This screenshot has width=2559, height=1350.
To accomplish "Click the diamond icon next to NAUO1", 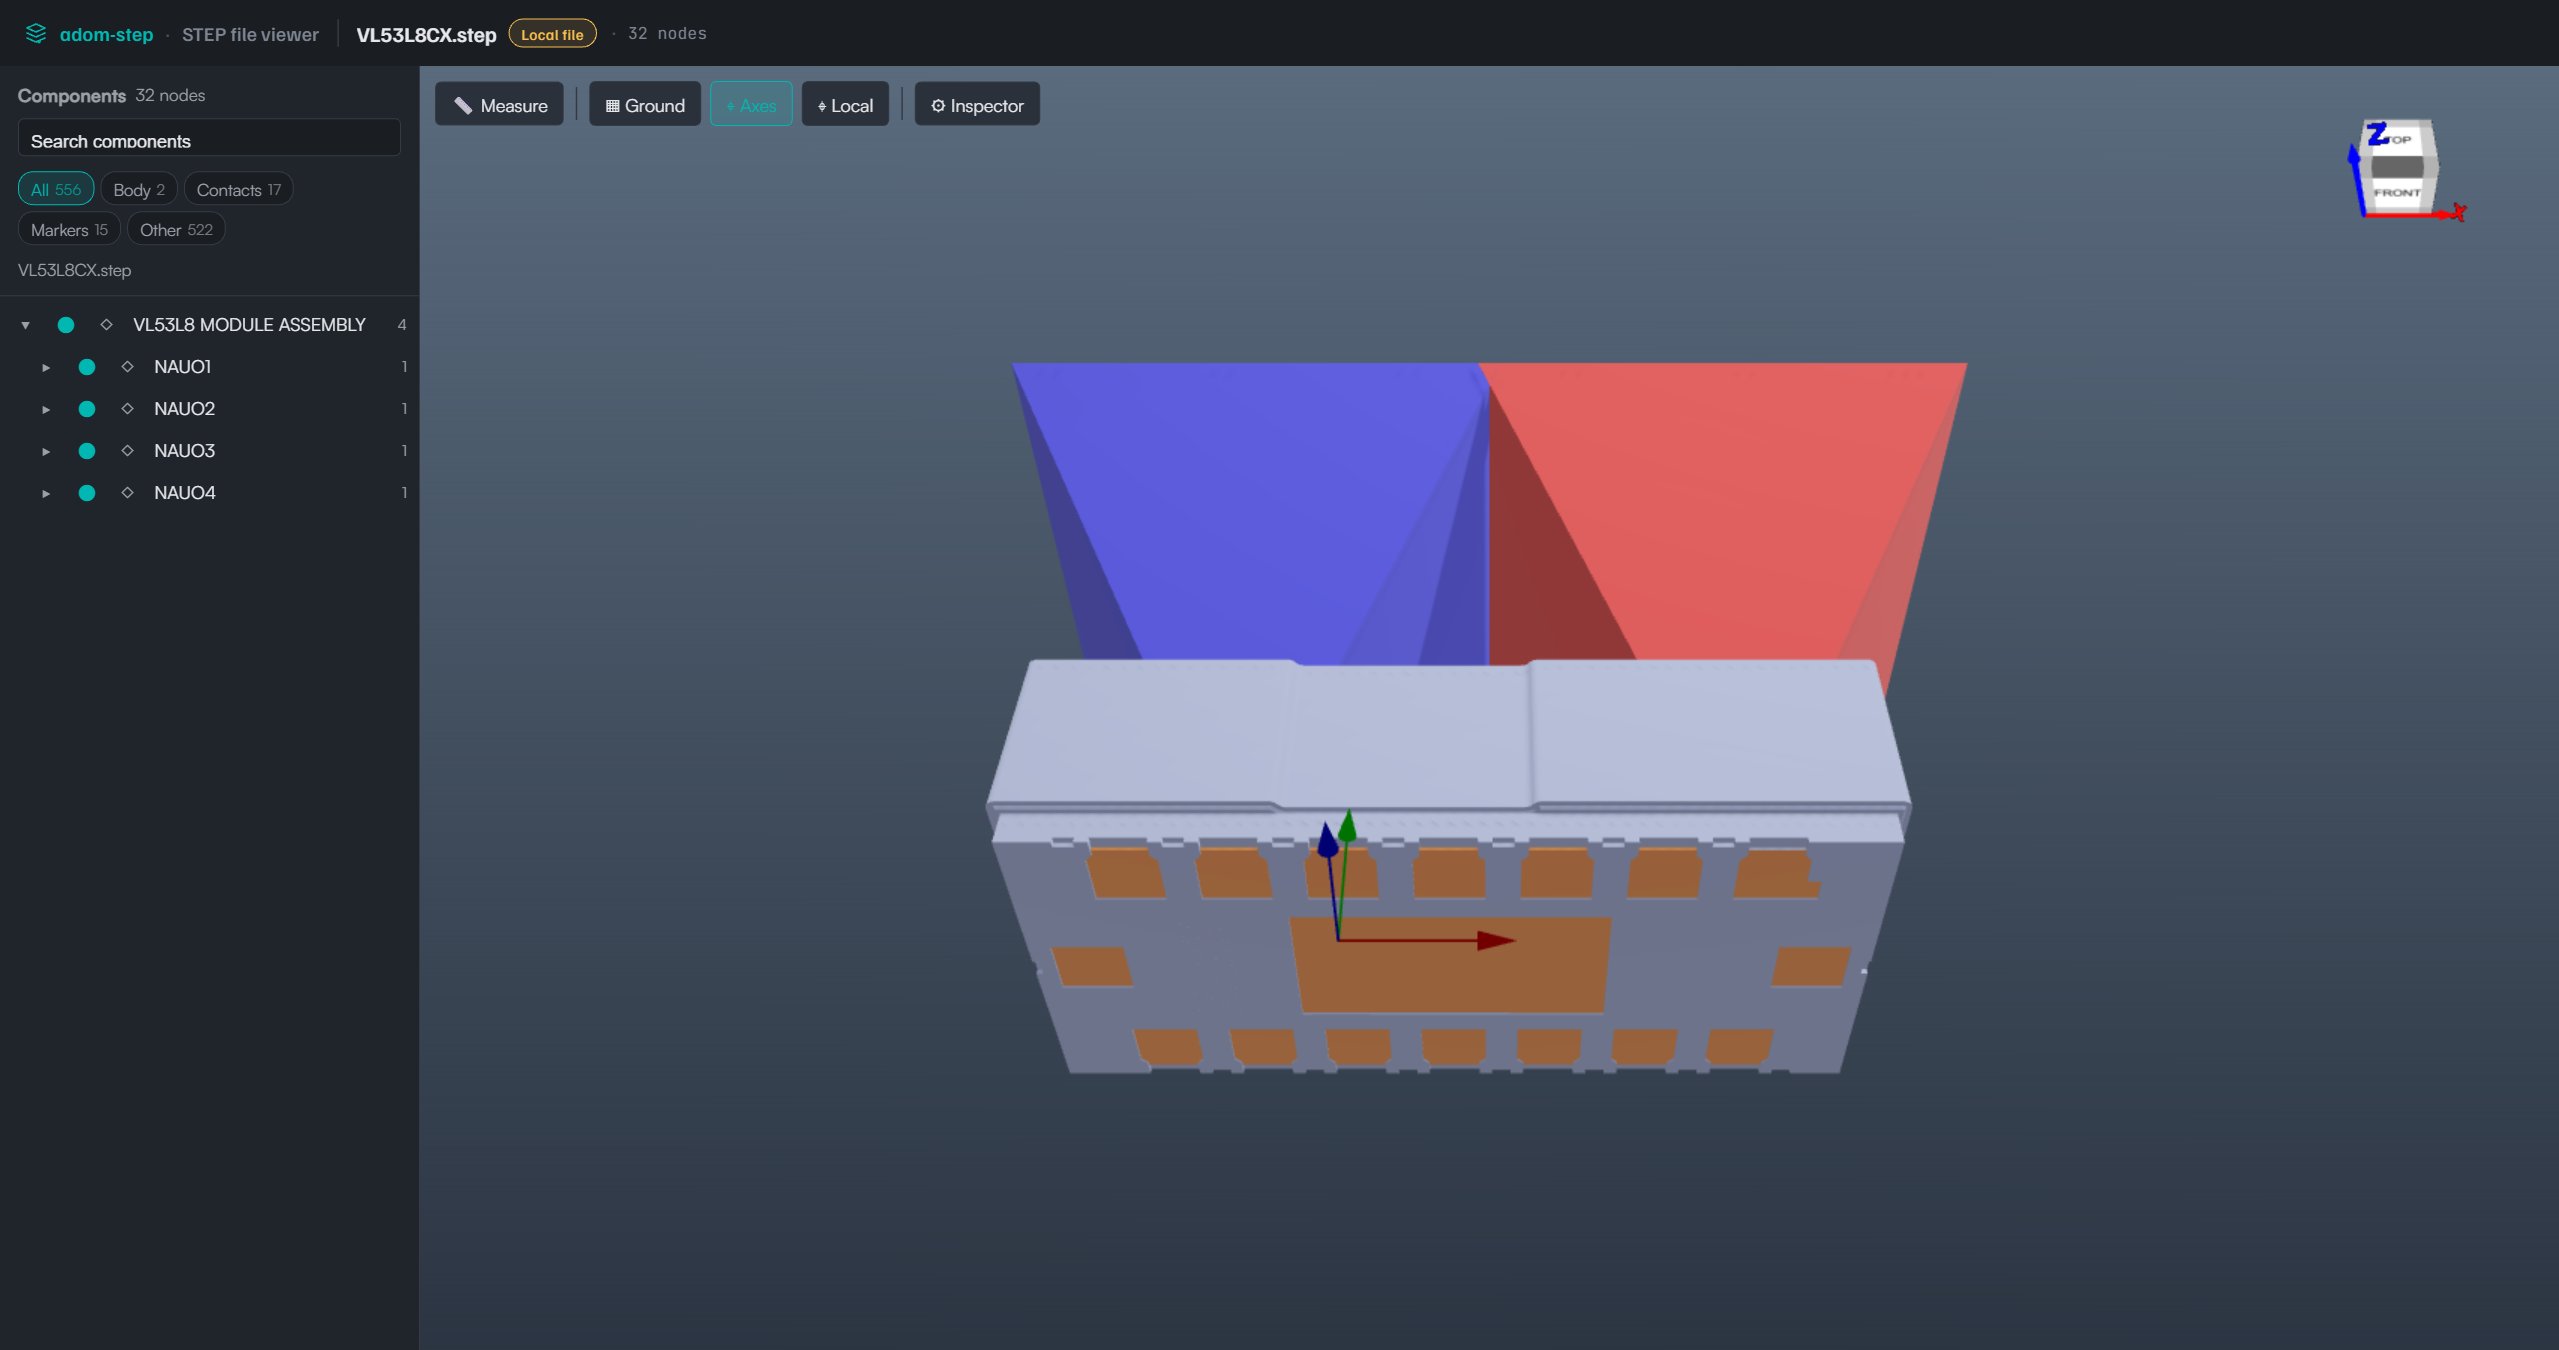I will coord(127,367).
